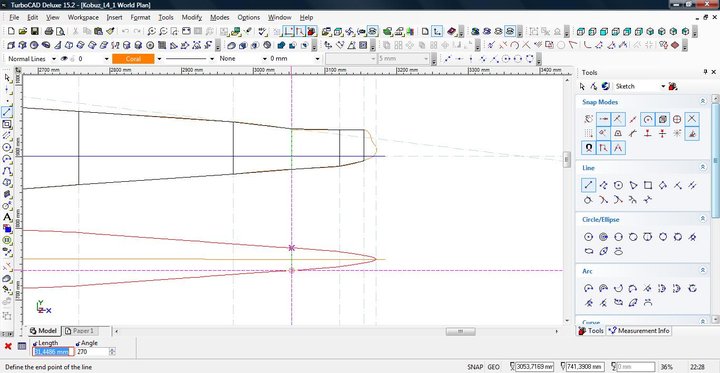This screenshot has width=720, height=373.
Task: Open the Format menu
Action: pos(141,17)
